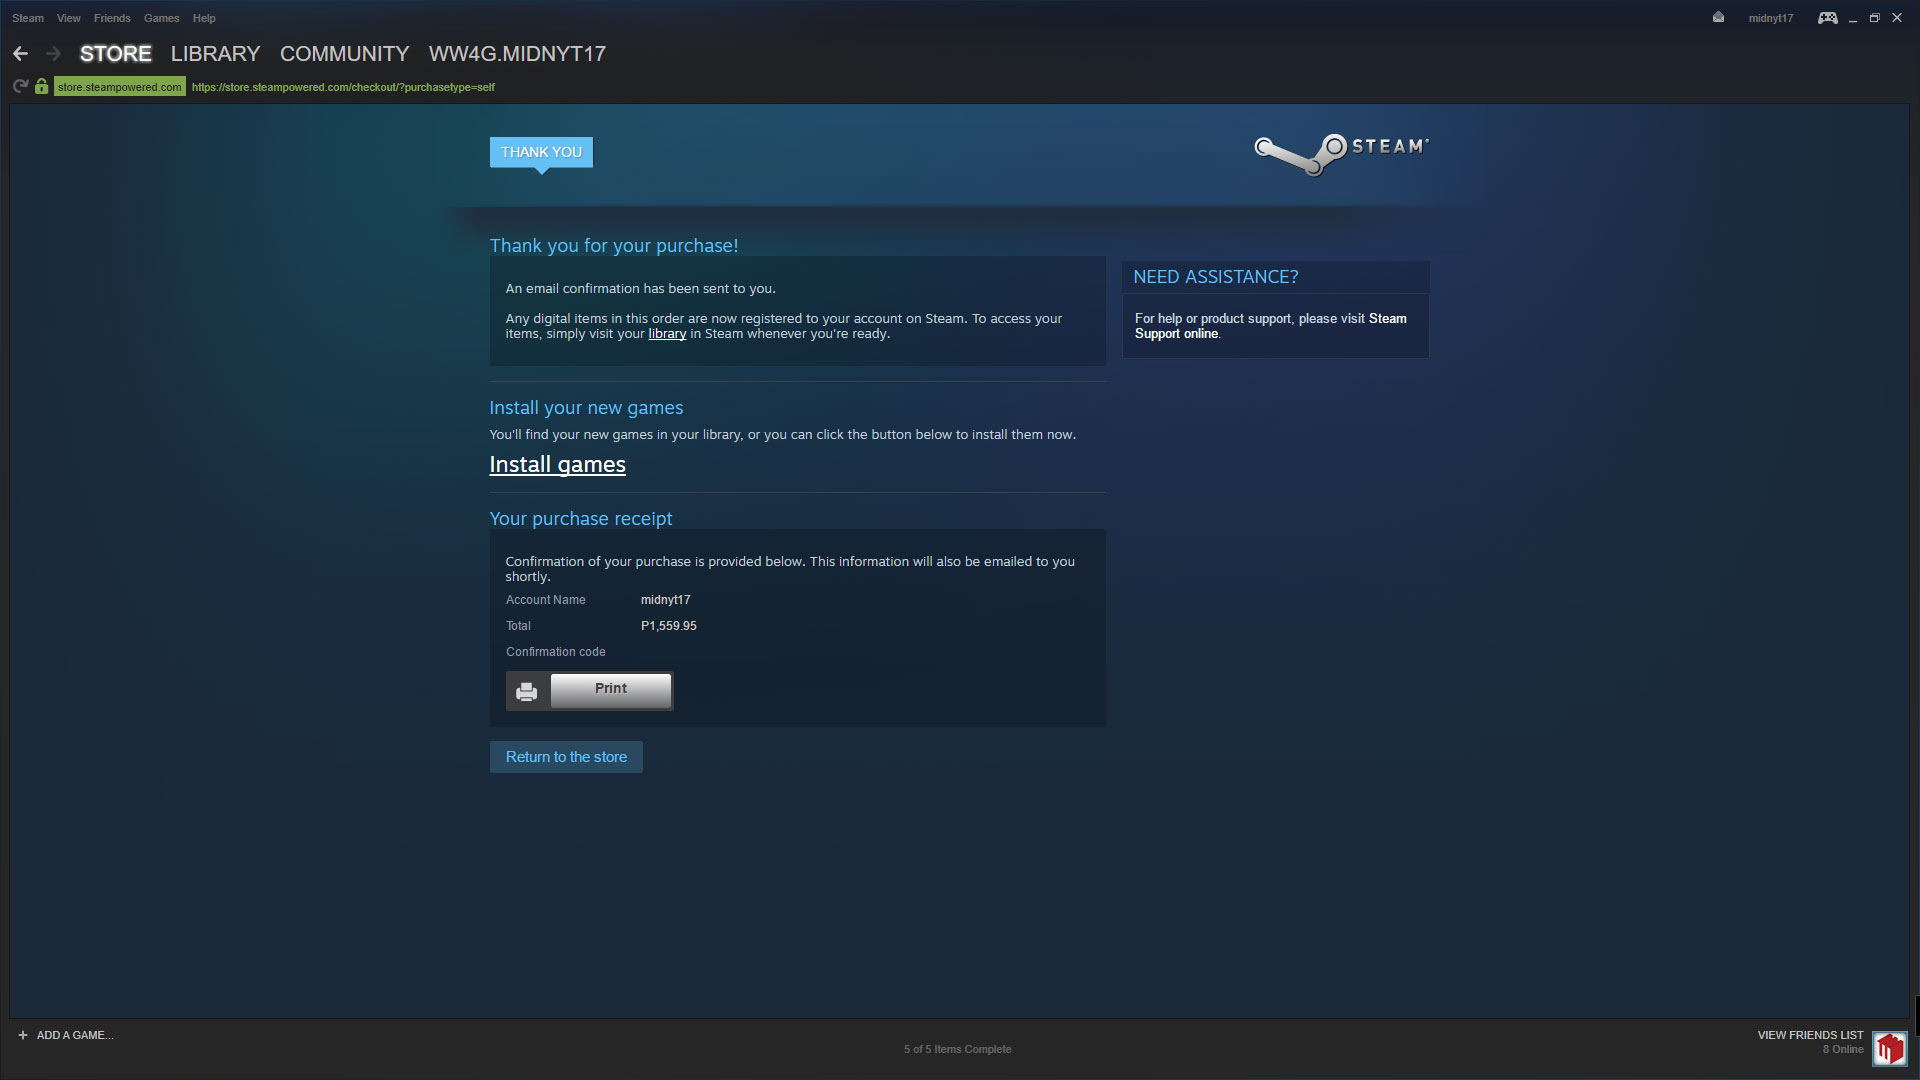Screen dimensions: 1920x1080
Task: Click the THANK YOU step label
Action: [x=541, y=152]
